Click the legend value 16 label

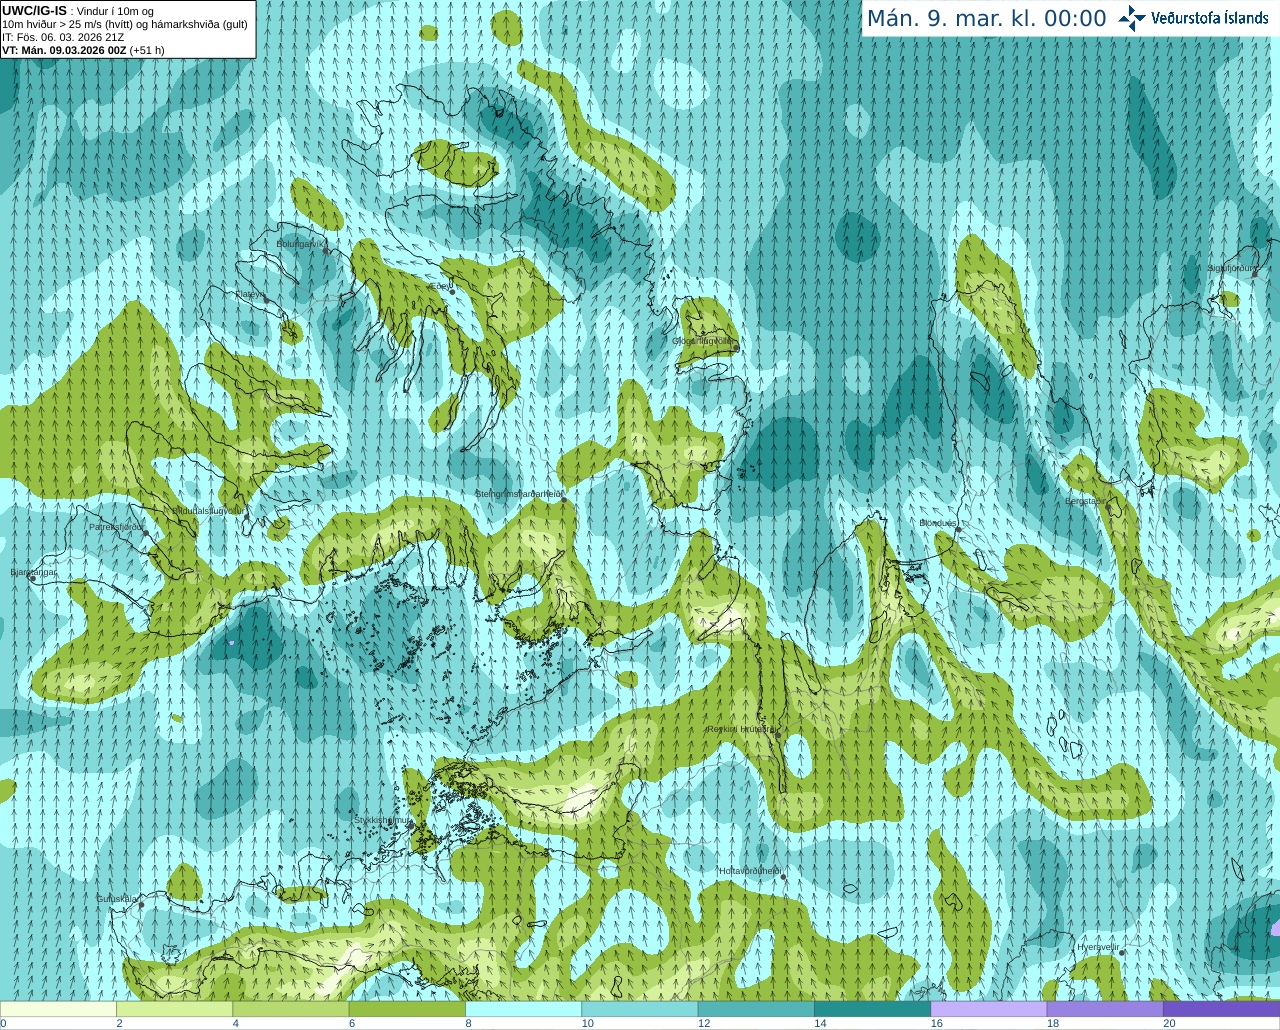point(937,1023)
